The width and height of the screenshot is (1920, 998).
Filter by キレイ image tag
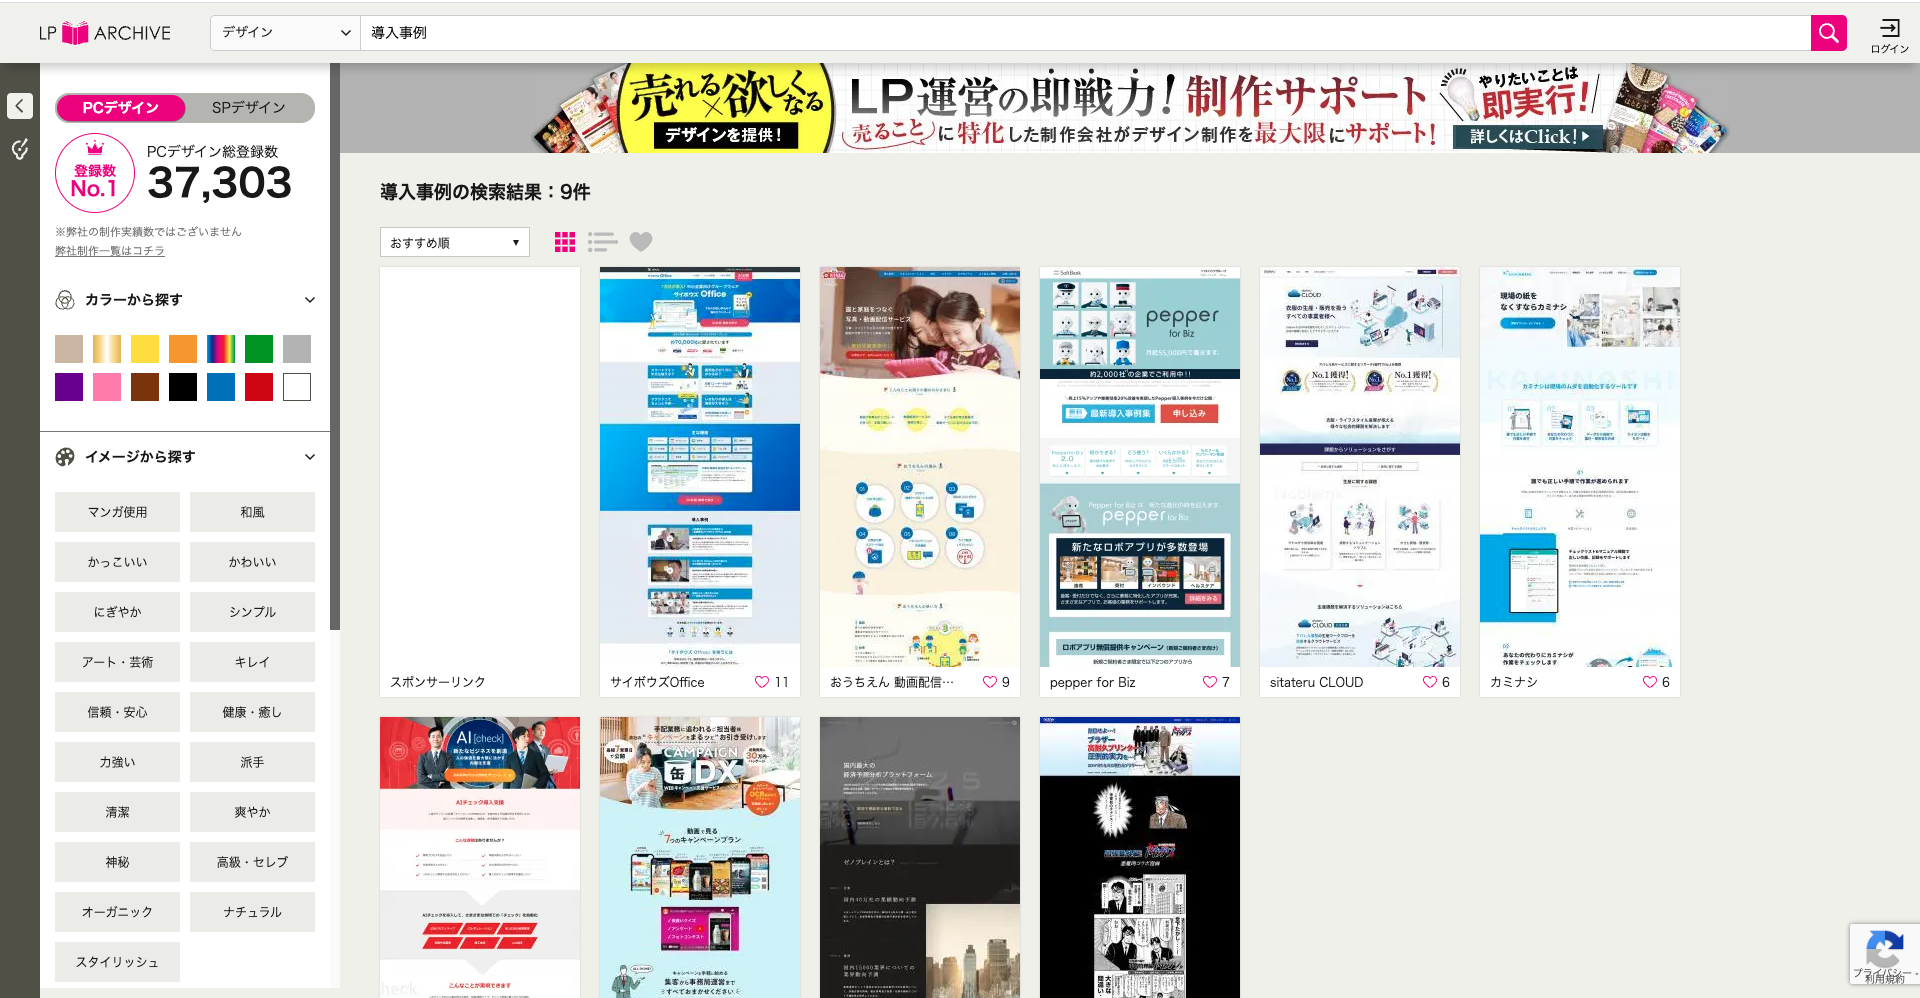point(252,662)
